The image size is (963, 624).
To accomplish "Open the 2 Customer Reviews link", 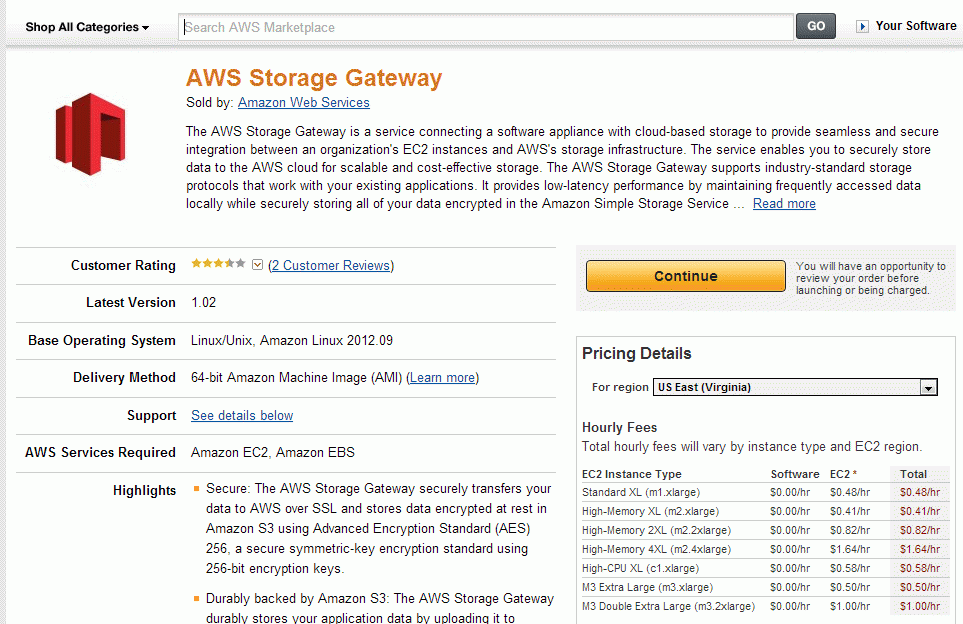I will click(331, 265).
